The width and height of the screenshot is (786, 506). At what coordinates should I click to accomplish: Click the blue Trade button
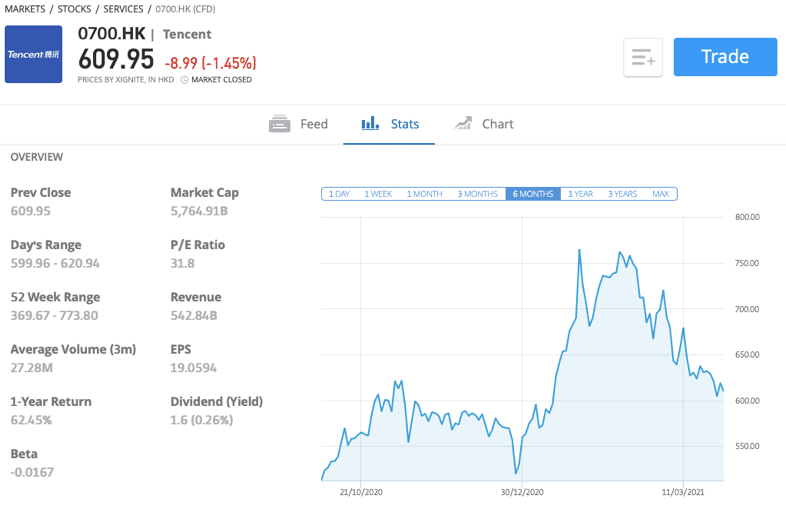(725, 57)
